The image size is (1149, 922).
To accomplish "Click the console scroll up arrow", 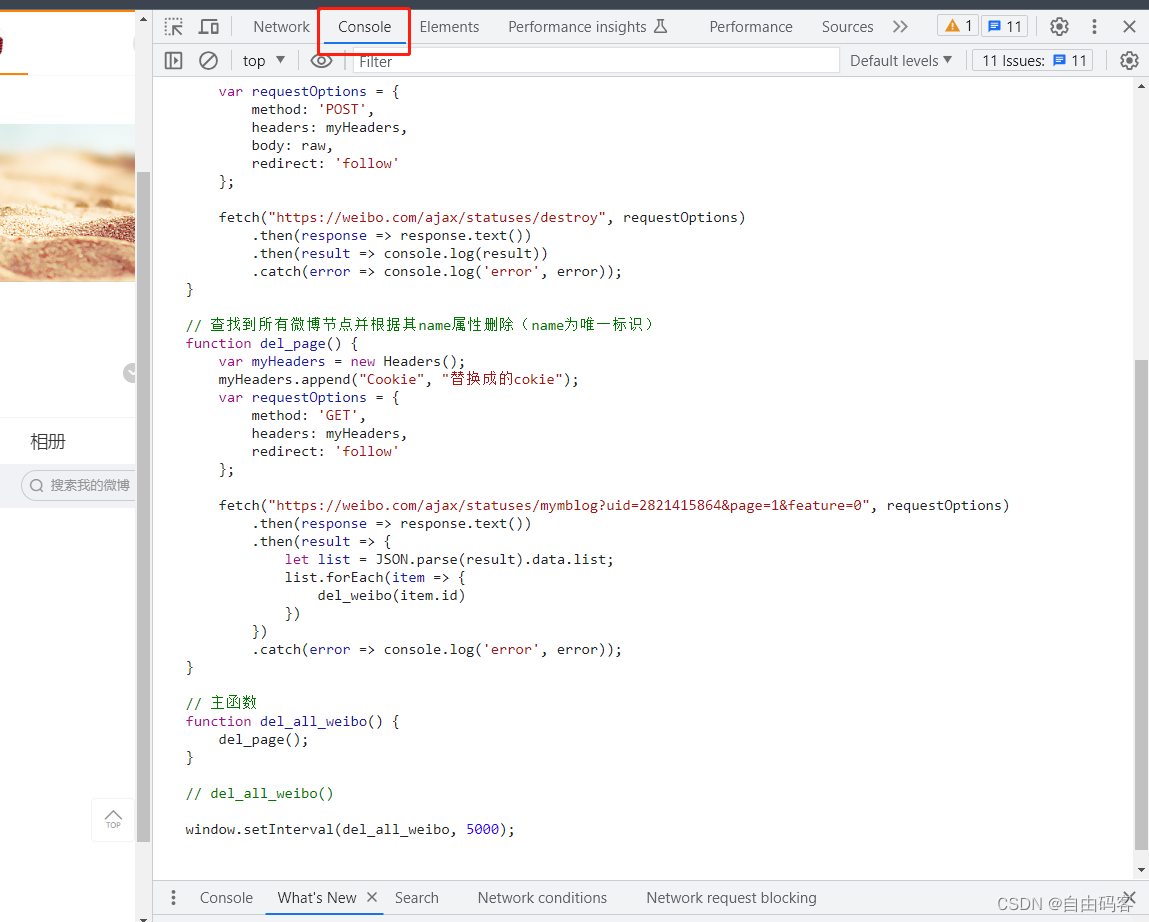I will click(1141, 86).
